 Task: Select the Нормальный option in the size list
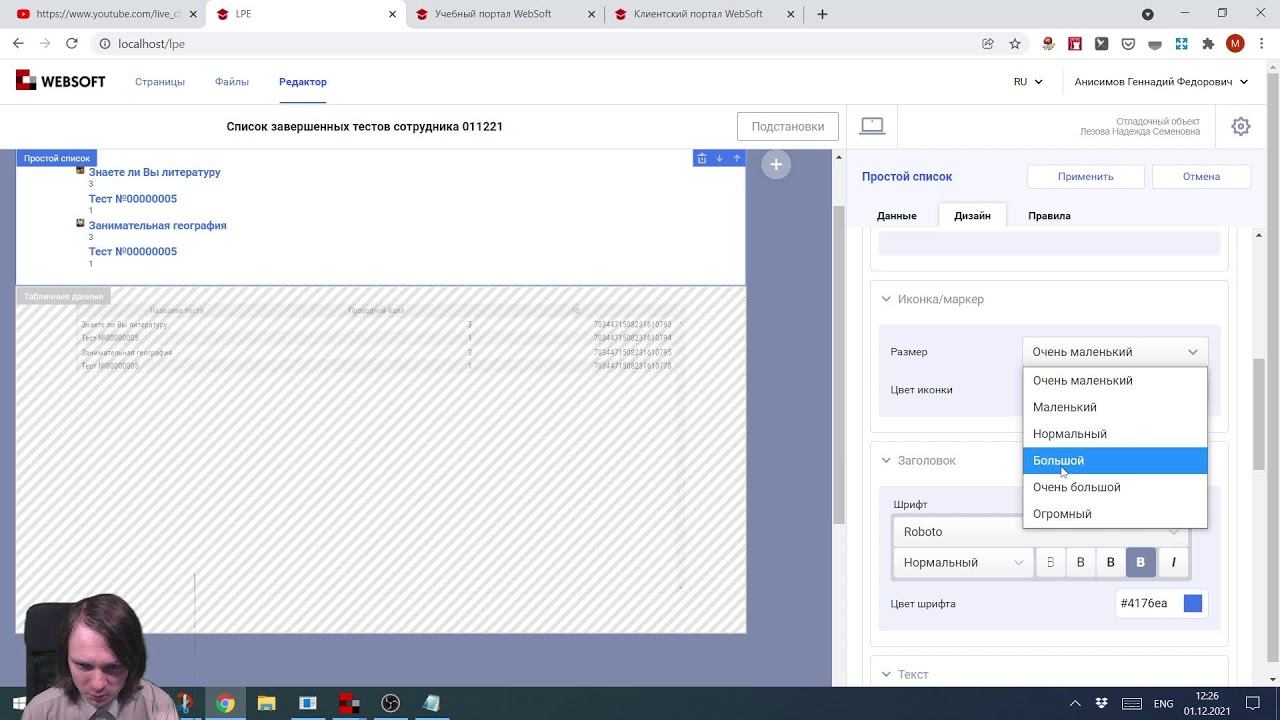coord(1115,434)
